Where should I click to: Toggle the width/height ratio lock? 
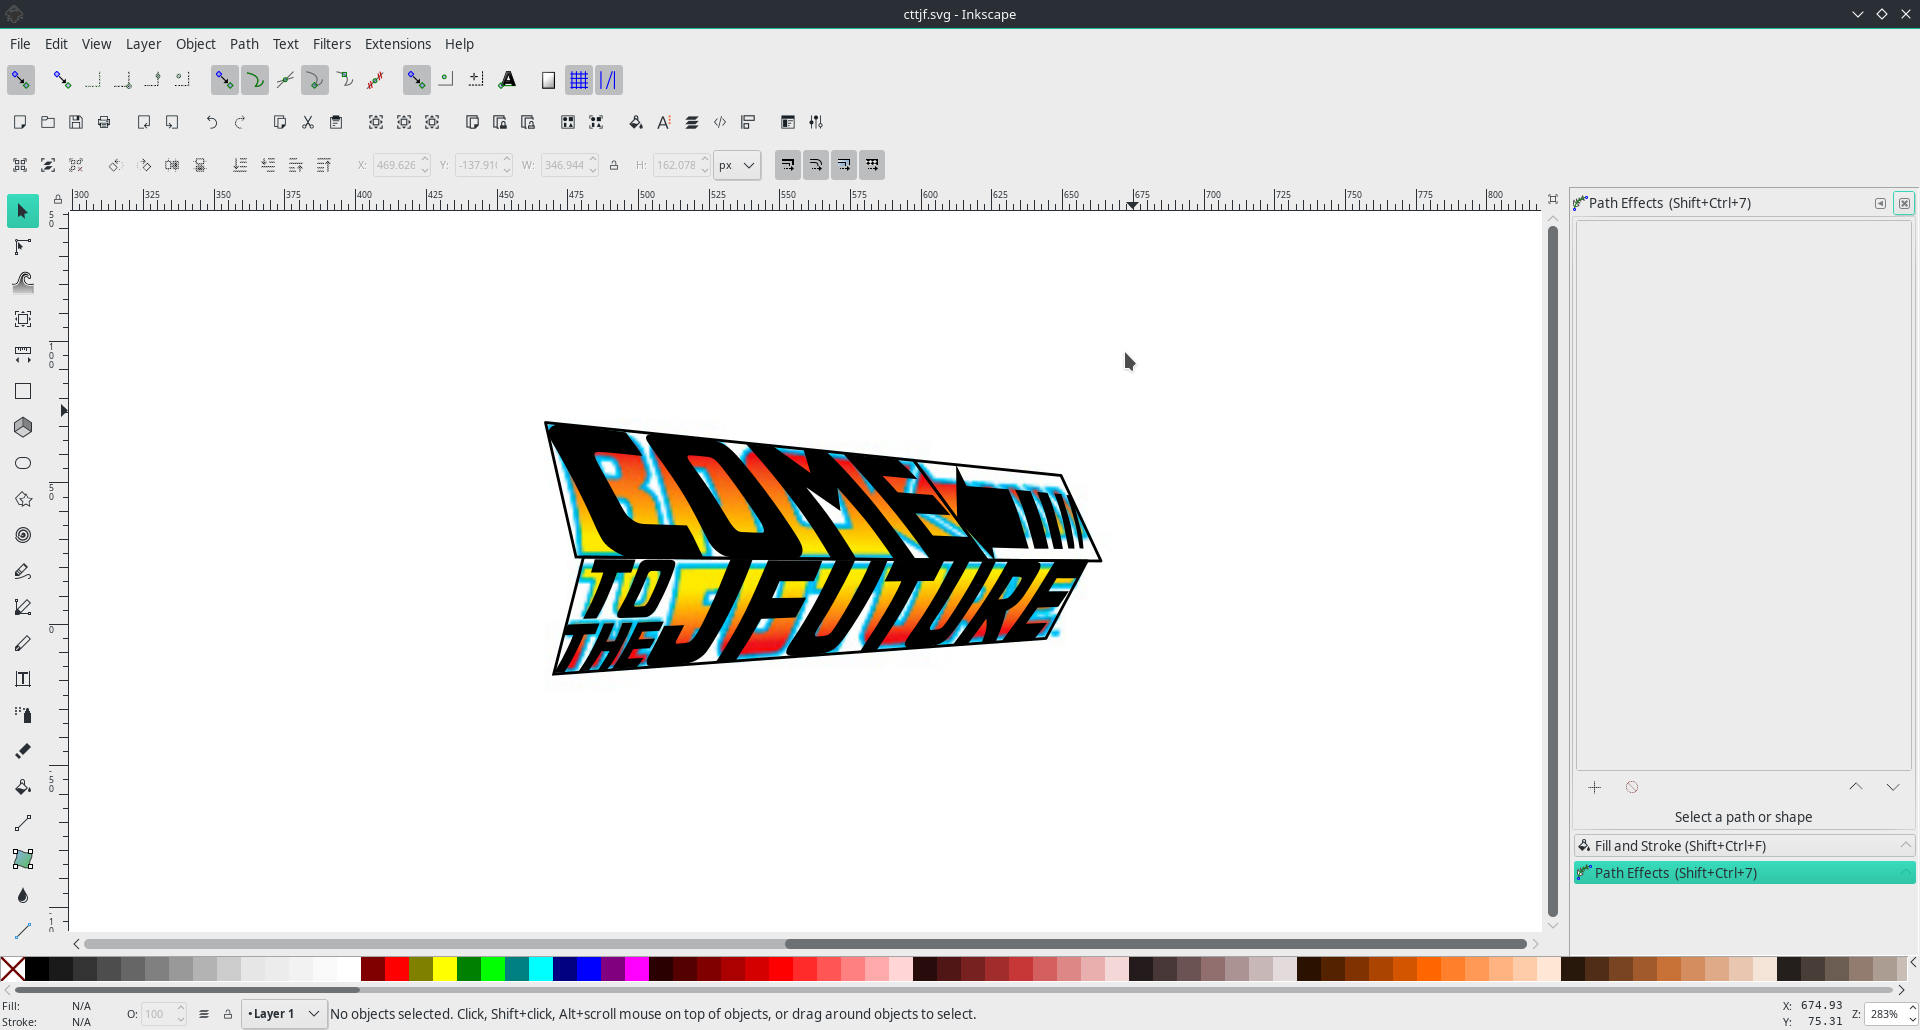[614, 165]
